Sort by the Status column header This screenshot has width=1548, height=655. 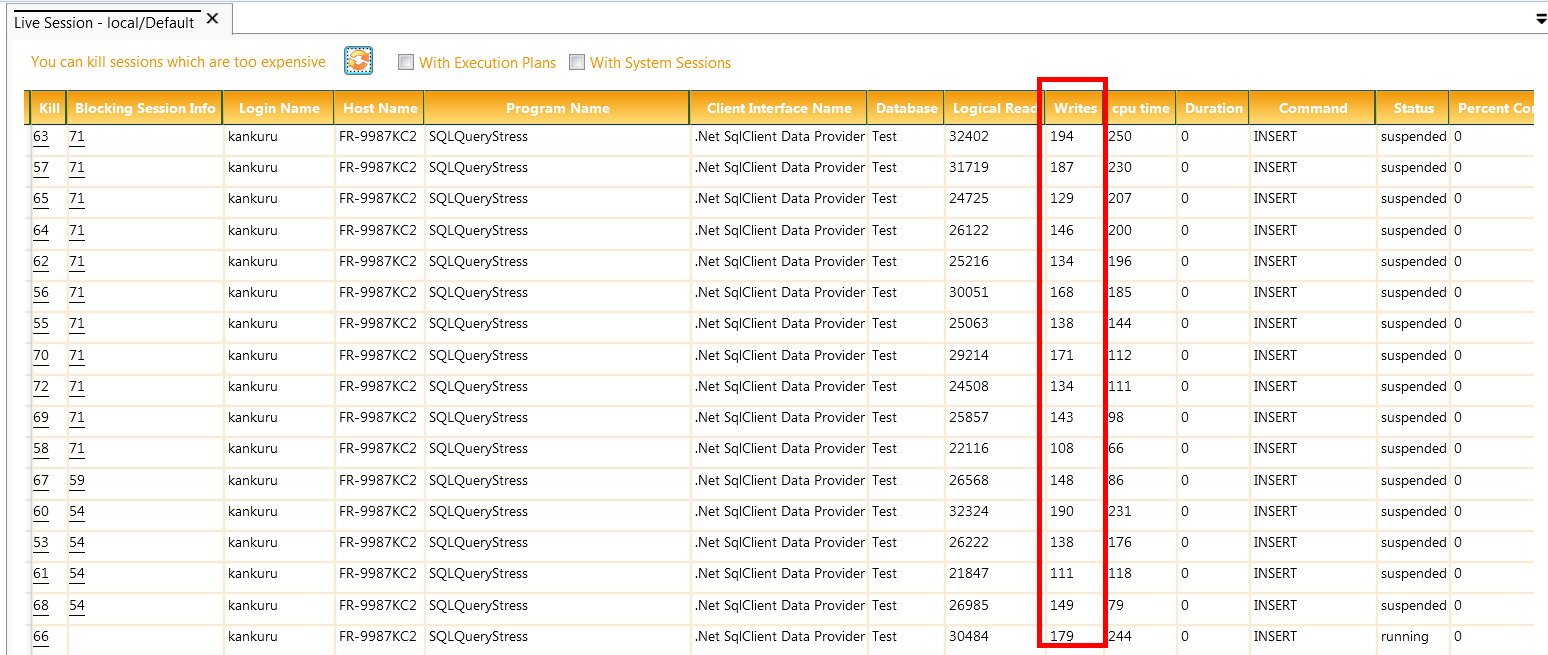[x=1413, y=108]
